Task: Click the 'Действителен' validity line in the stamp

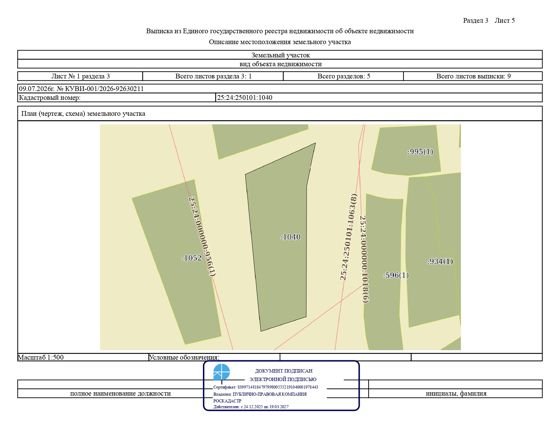Action: pos(251,407)
